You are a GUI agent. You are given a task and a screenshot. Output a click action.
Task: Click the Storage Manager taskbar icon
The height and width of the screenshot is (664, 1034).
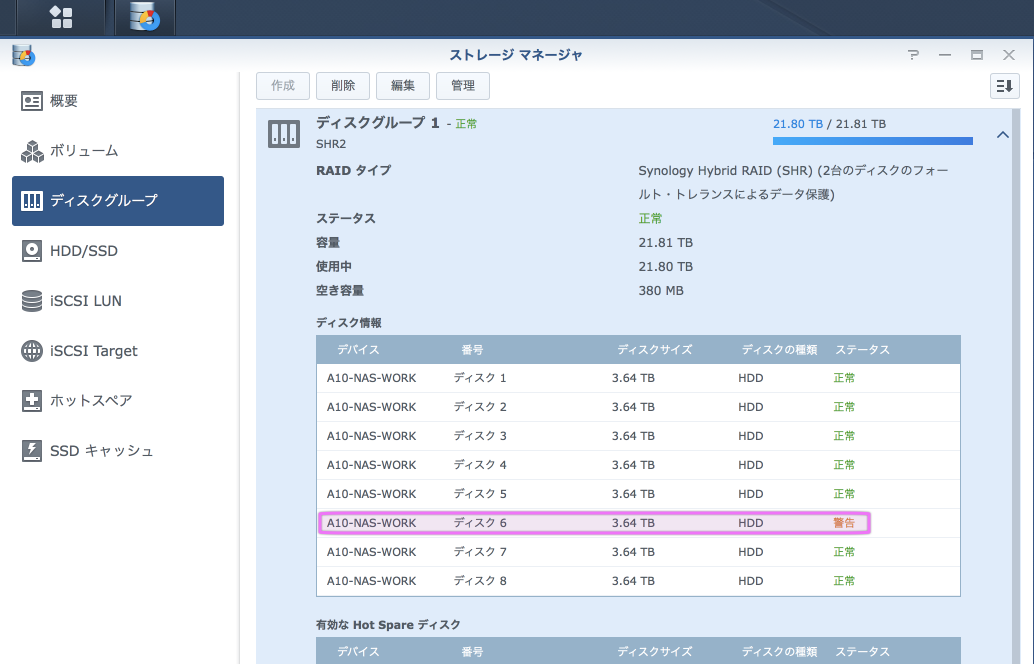[145, 17]
